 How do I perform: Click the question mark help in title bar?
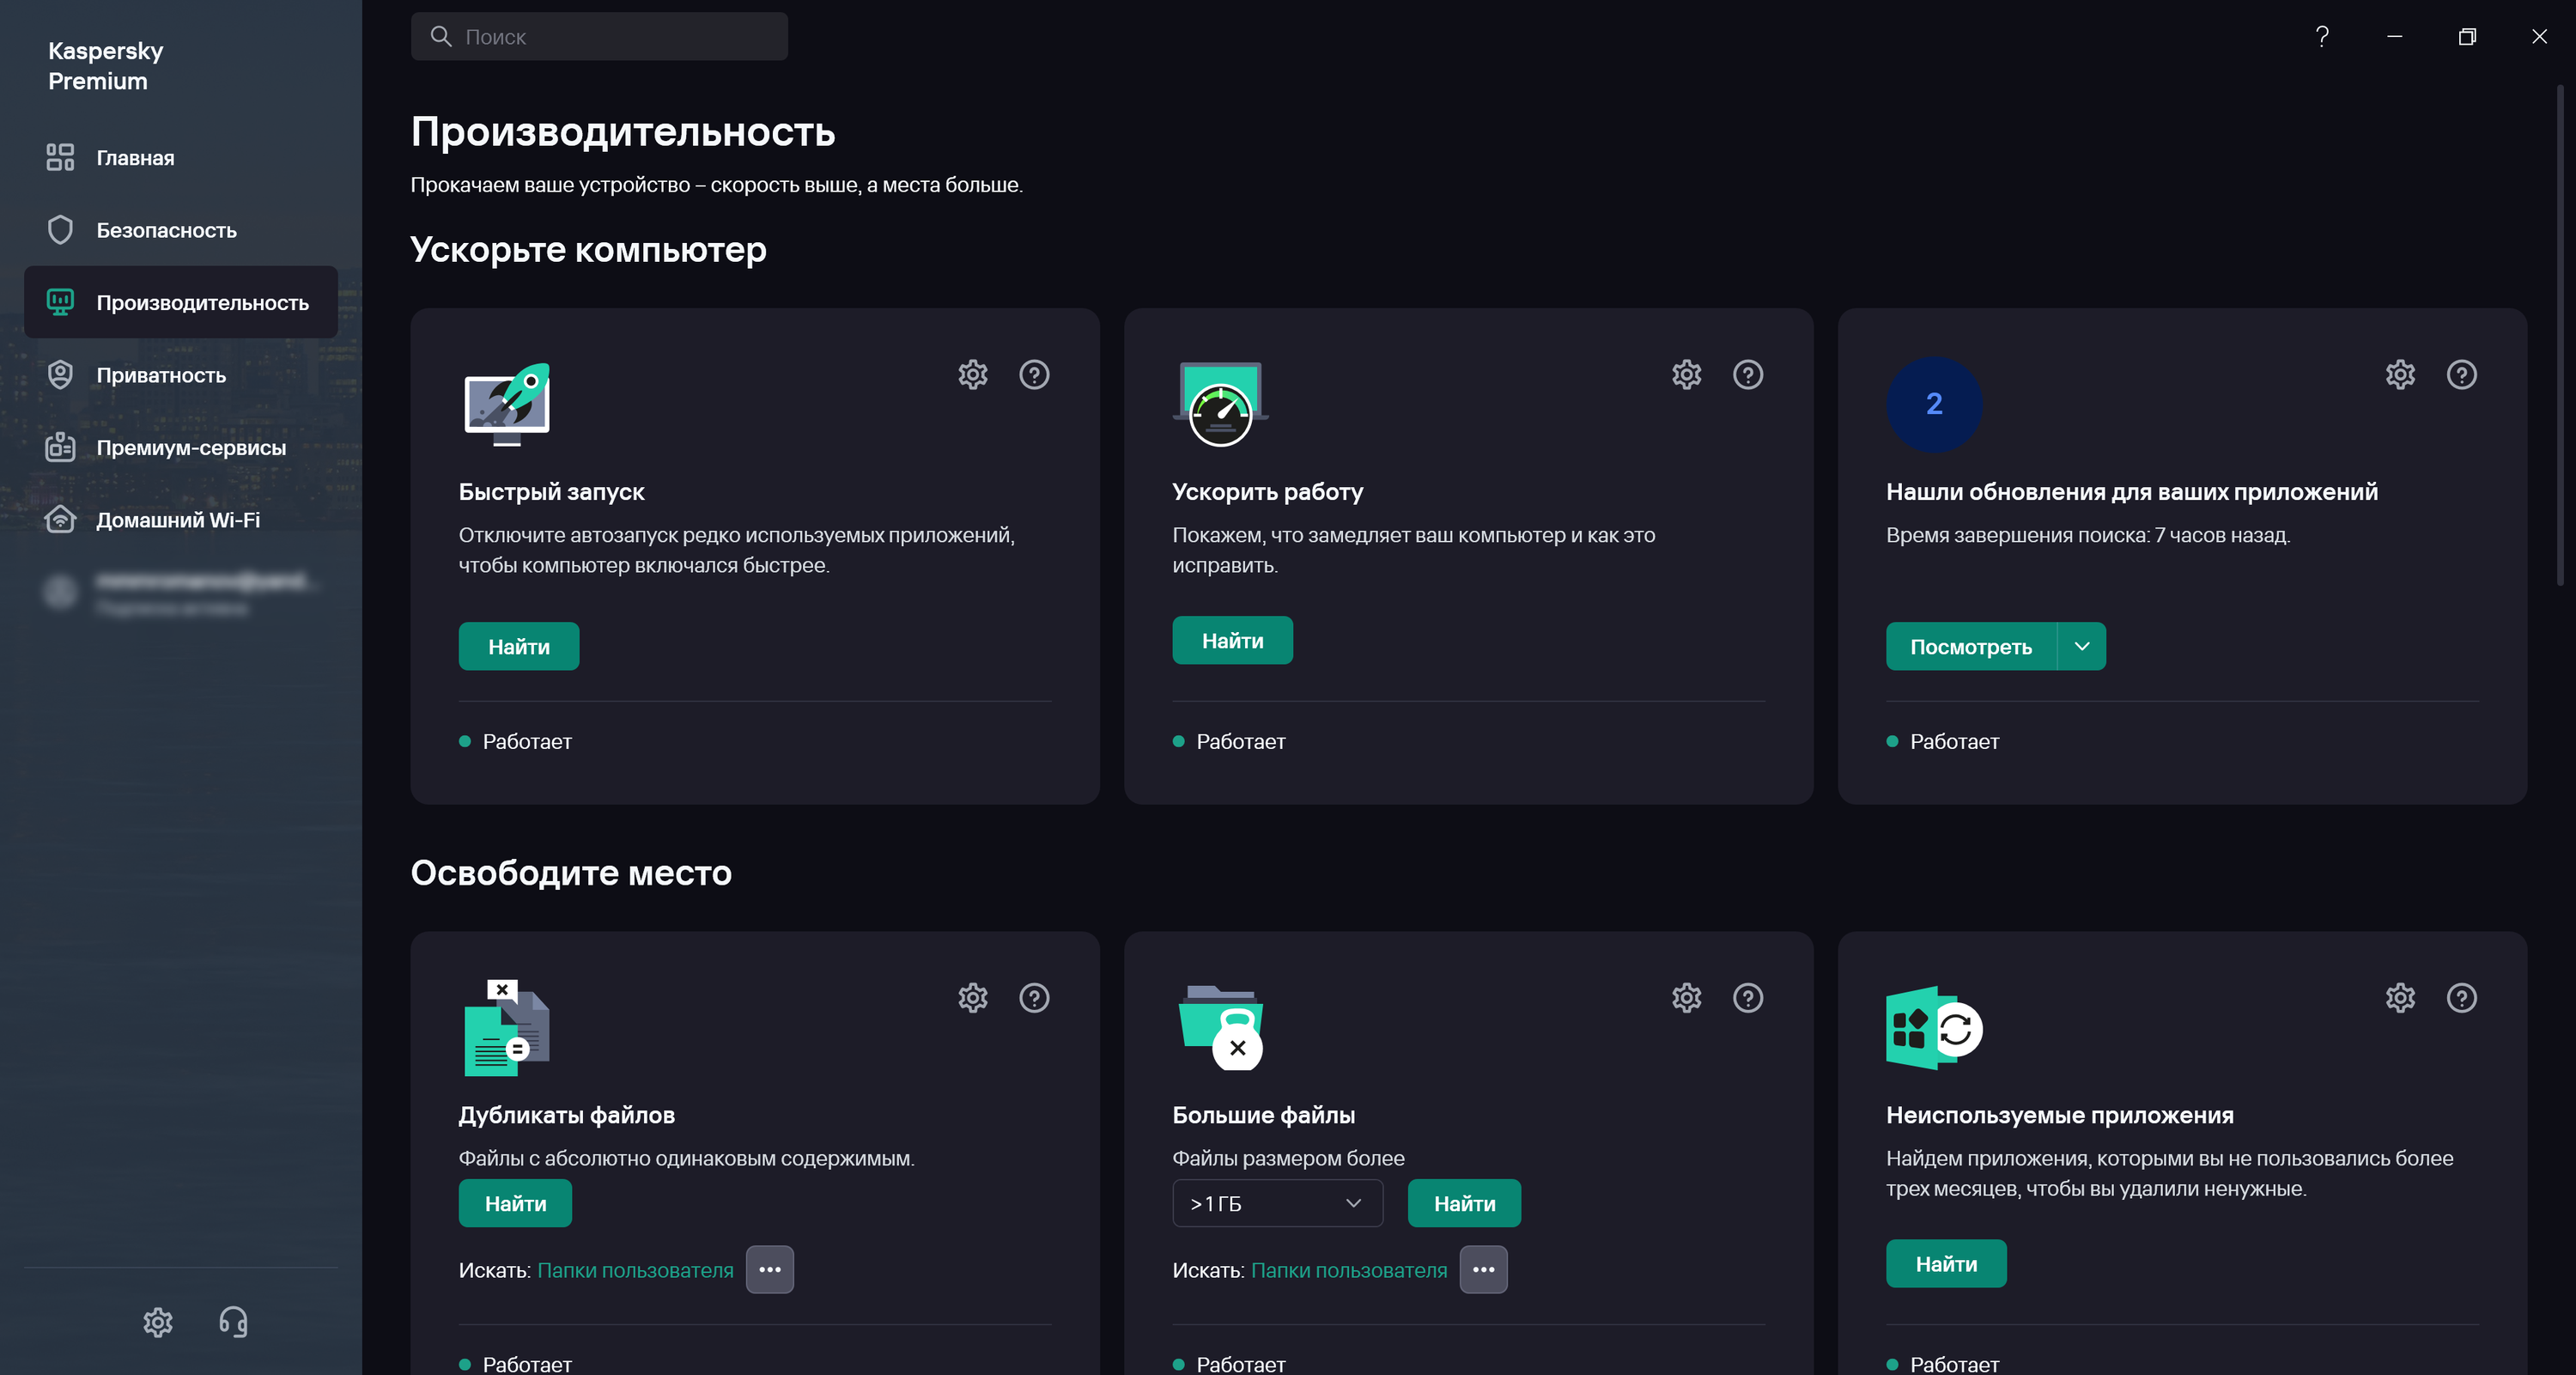point(2322,37)
